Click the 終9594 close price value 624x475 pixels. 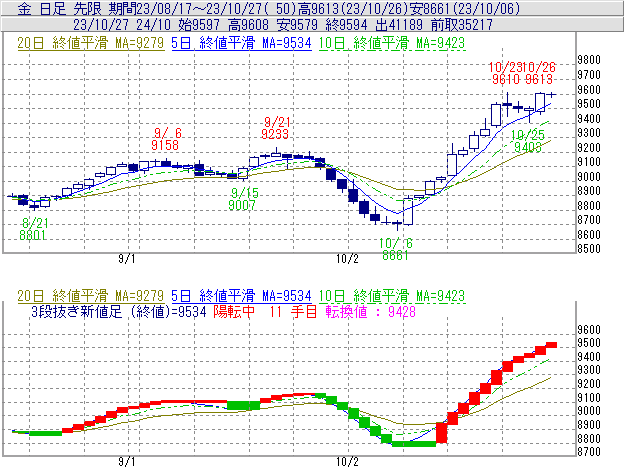(x=346, y=25)
